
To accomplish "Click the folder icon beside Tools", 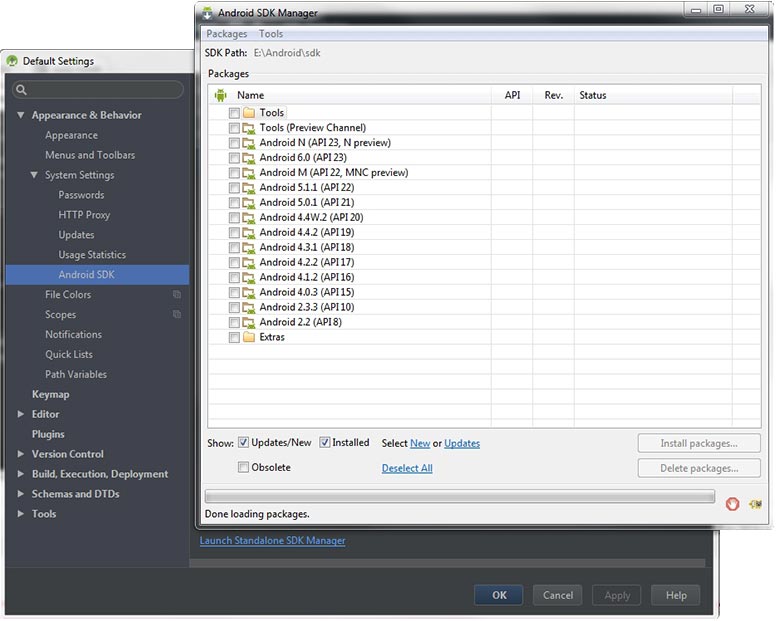I will [x=249, y=113].
